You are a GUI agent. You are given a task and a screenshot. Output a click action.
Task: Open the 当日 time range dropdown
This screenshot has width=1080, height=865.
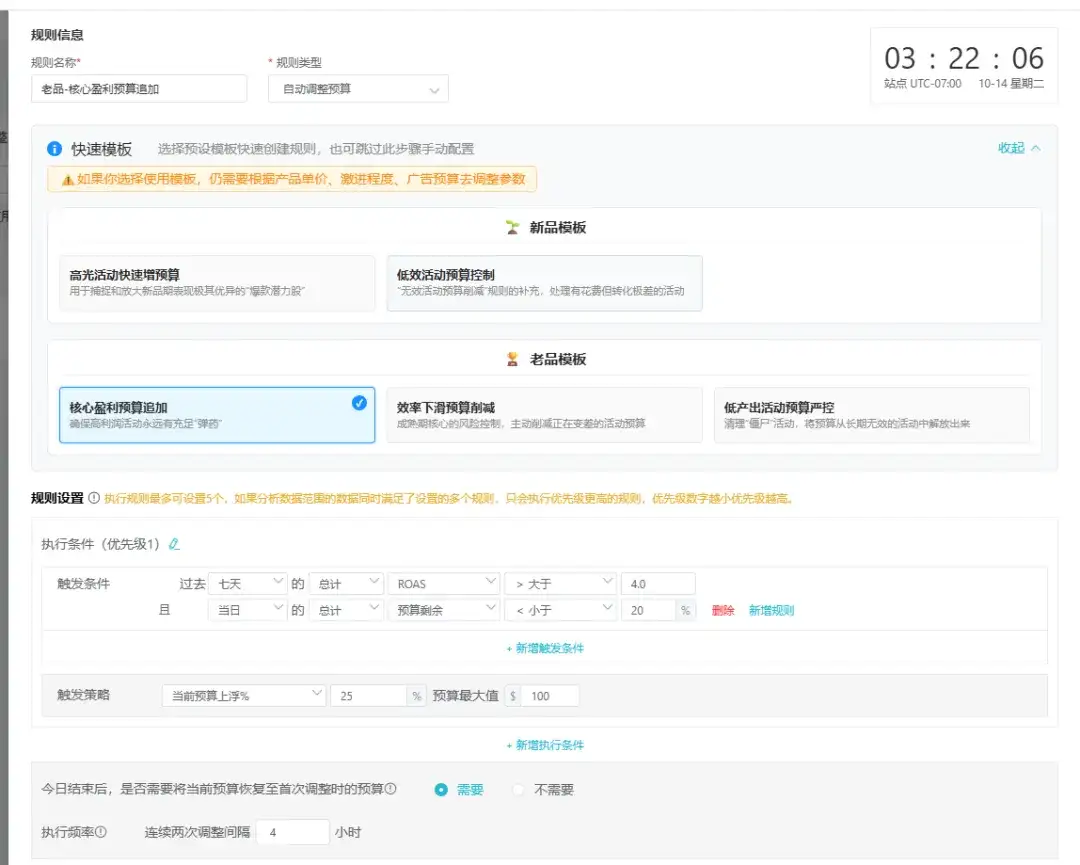point(247,610)
